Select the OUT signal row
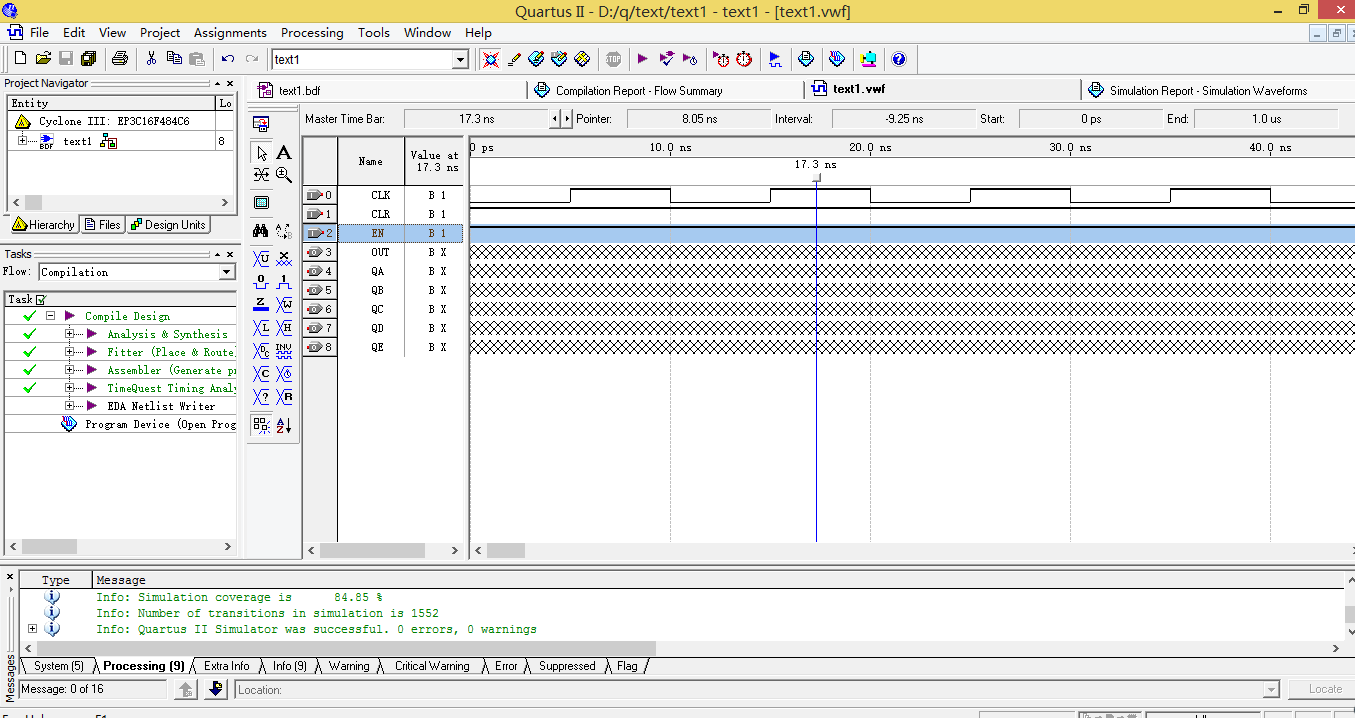 coord(383,252)
